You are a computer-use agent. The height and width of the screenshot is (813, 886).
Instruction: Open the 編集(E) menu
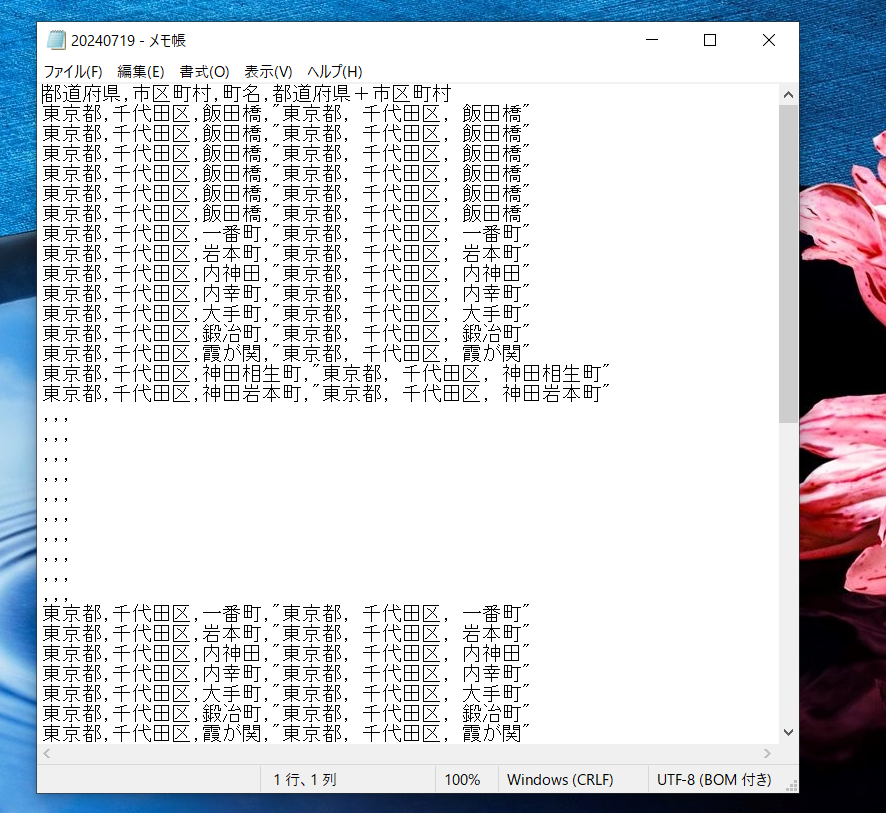point(141,72)
